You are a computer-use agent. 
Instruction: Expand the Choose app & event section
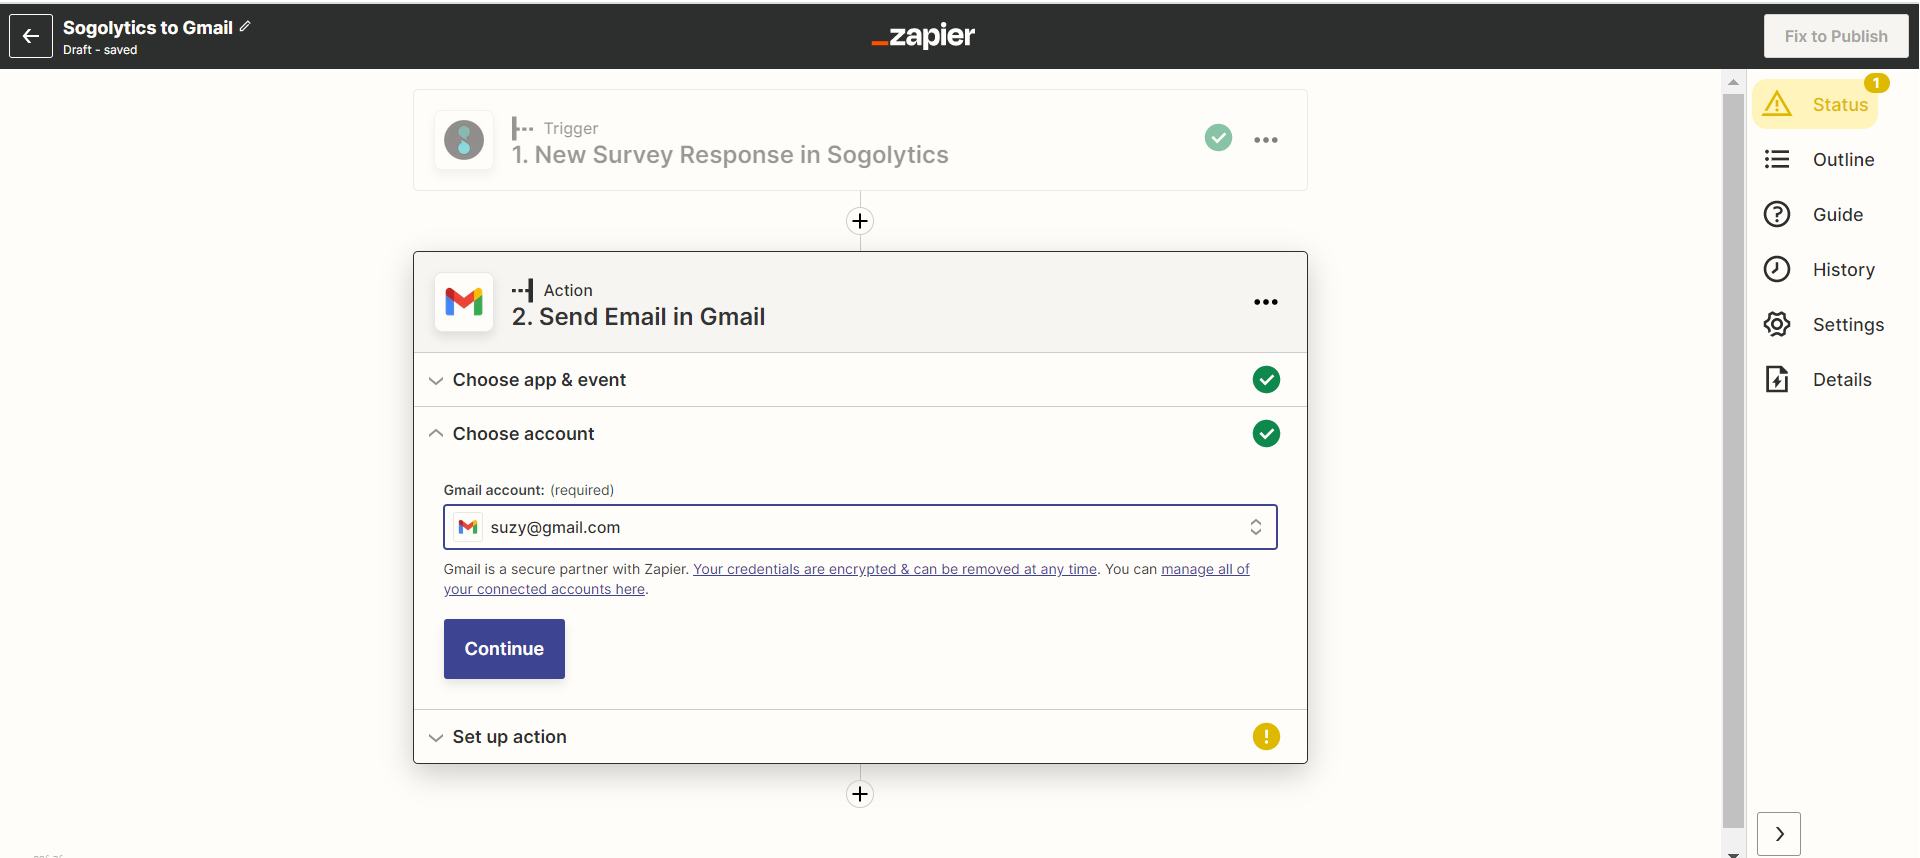coord(539,380)
